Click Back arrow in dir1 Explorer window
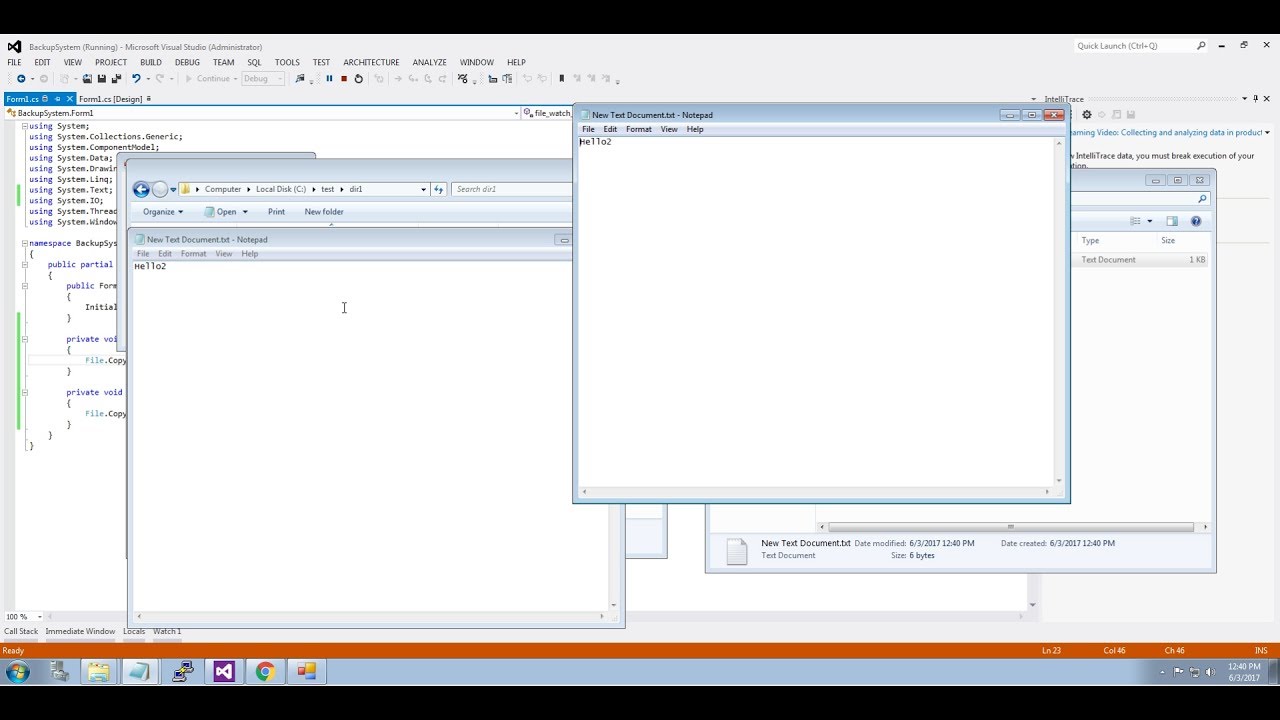The image size is (1280, 720). (x=141, y=189)
